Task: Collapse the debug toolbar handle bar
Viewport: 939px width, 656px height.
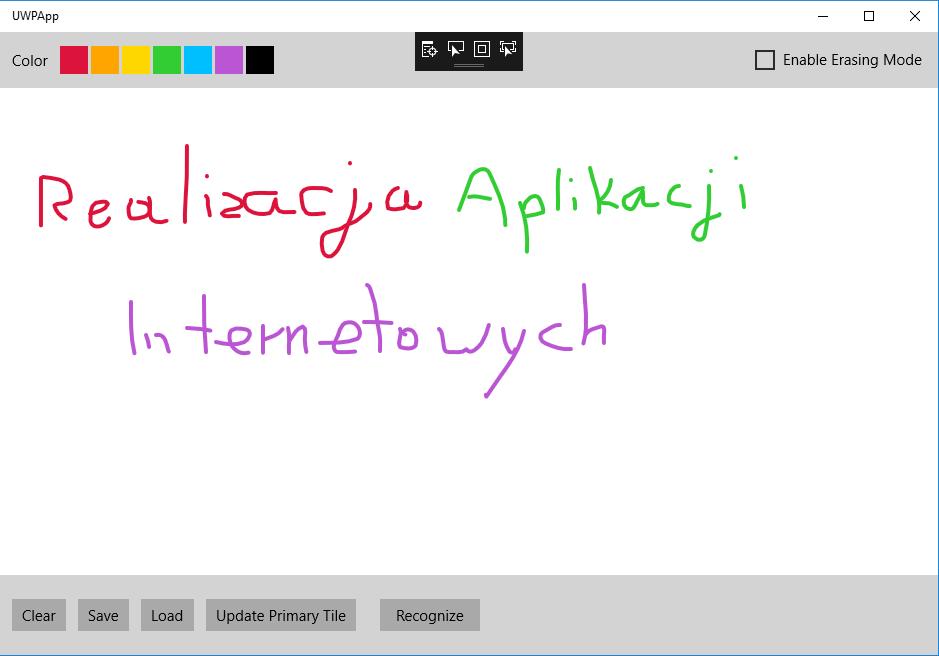Action: (x=469, y=65)
